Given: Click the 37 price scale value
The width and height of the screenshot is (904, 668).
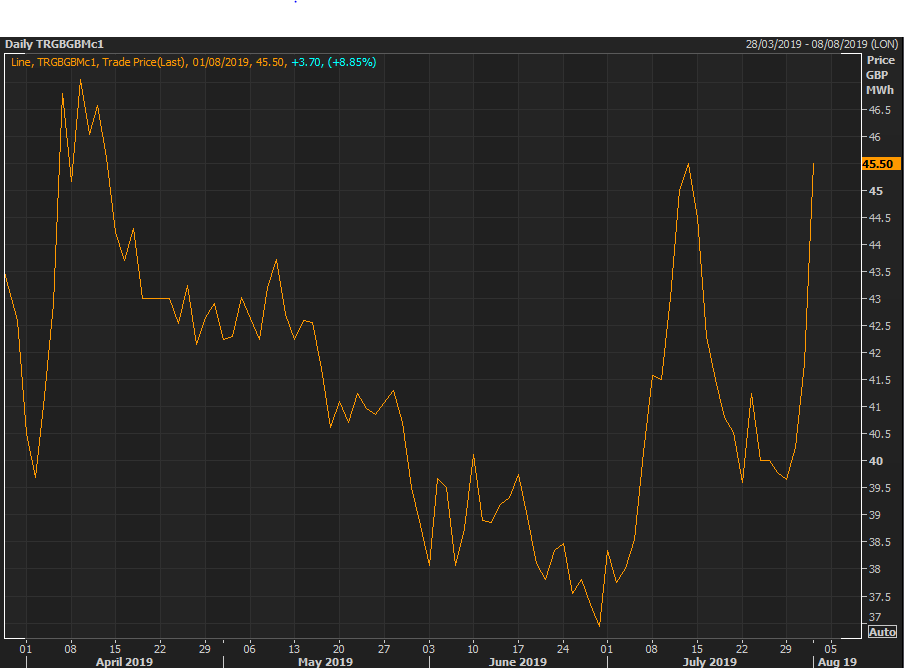Looking at the screenshot, I should coord(871,614).
